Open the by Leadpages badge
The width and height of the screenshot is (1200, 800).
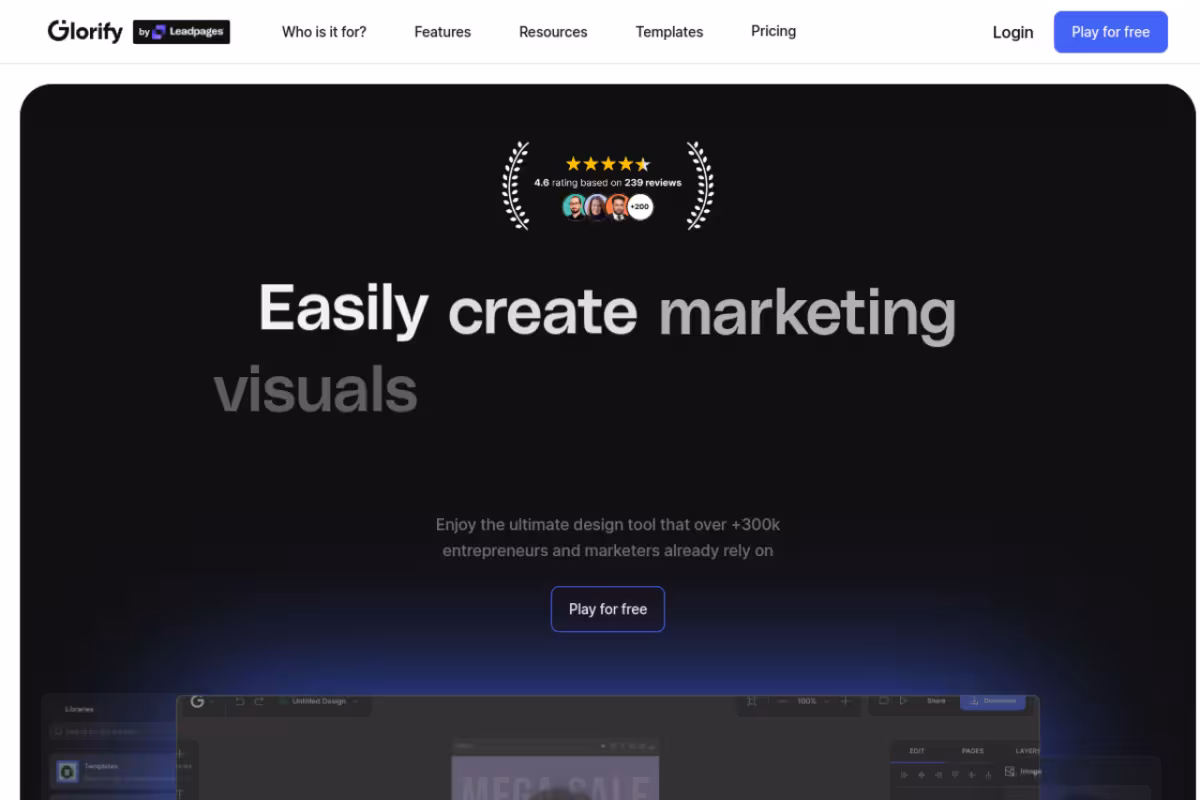[x=181, y=32]
